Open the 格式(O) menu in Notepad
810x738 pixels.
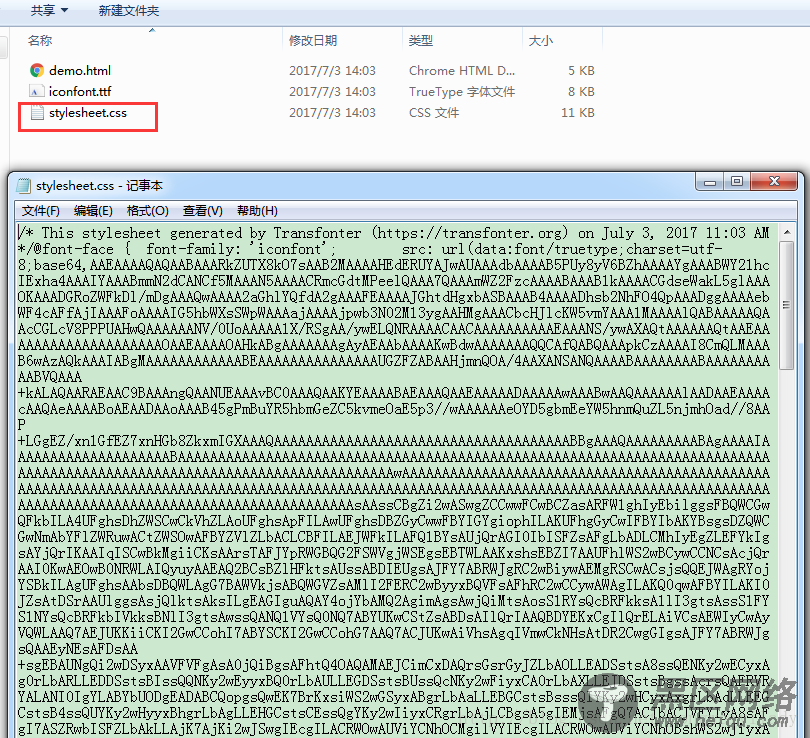pyautogui.click(x=148, y=211)
